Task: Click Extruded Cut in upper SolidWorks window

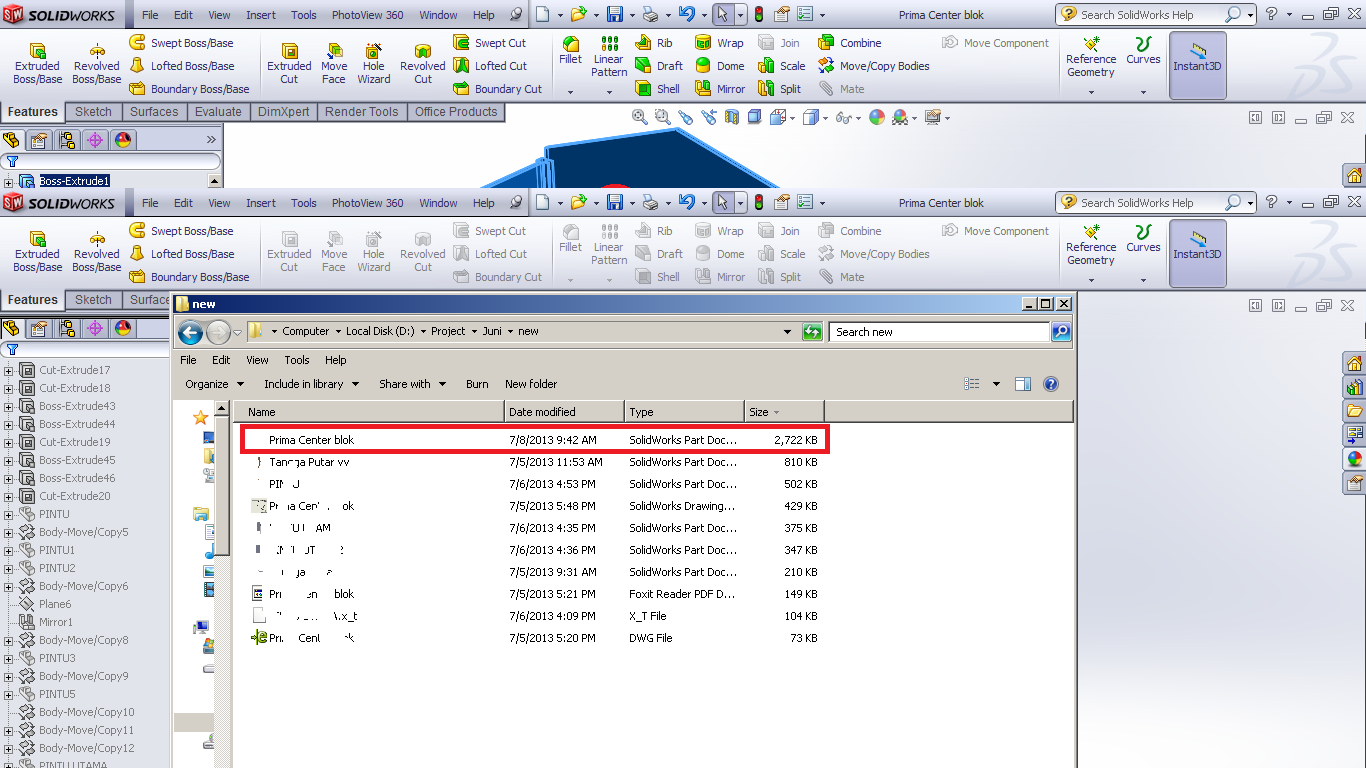Action: (x=289, y=64)
